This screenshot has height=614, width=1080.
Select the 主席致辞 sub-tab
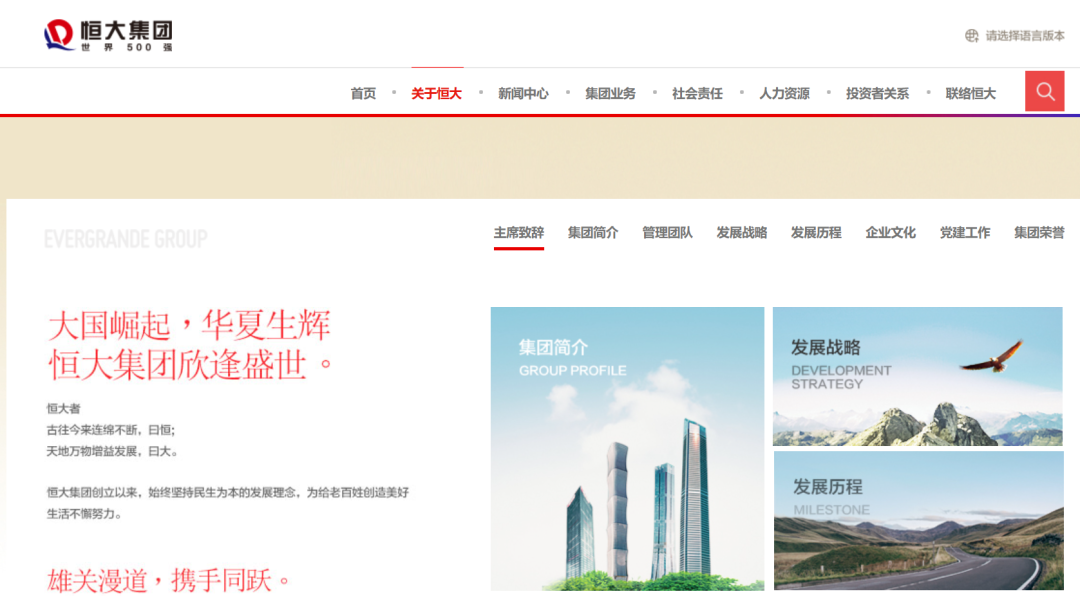(x=518, y=233)
